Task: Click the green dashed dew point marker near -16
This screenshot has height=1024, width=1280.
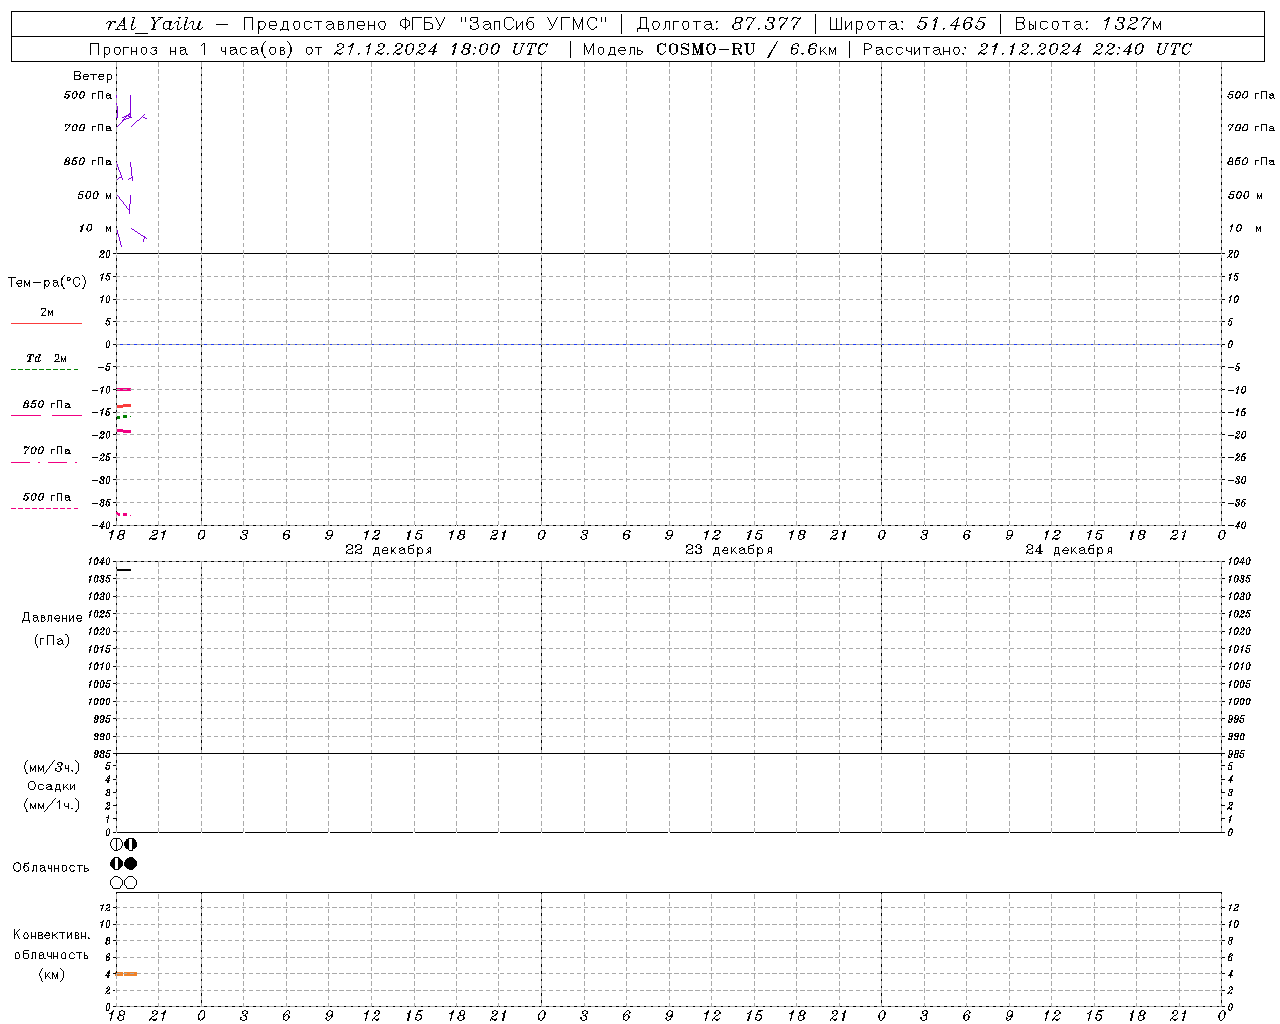Action: (123, 416)
